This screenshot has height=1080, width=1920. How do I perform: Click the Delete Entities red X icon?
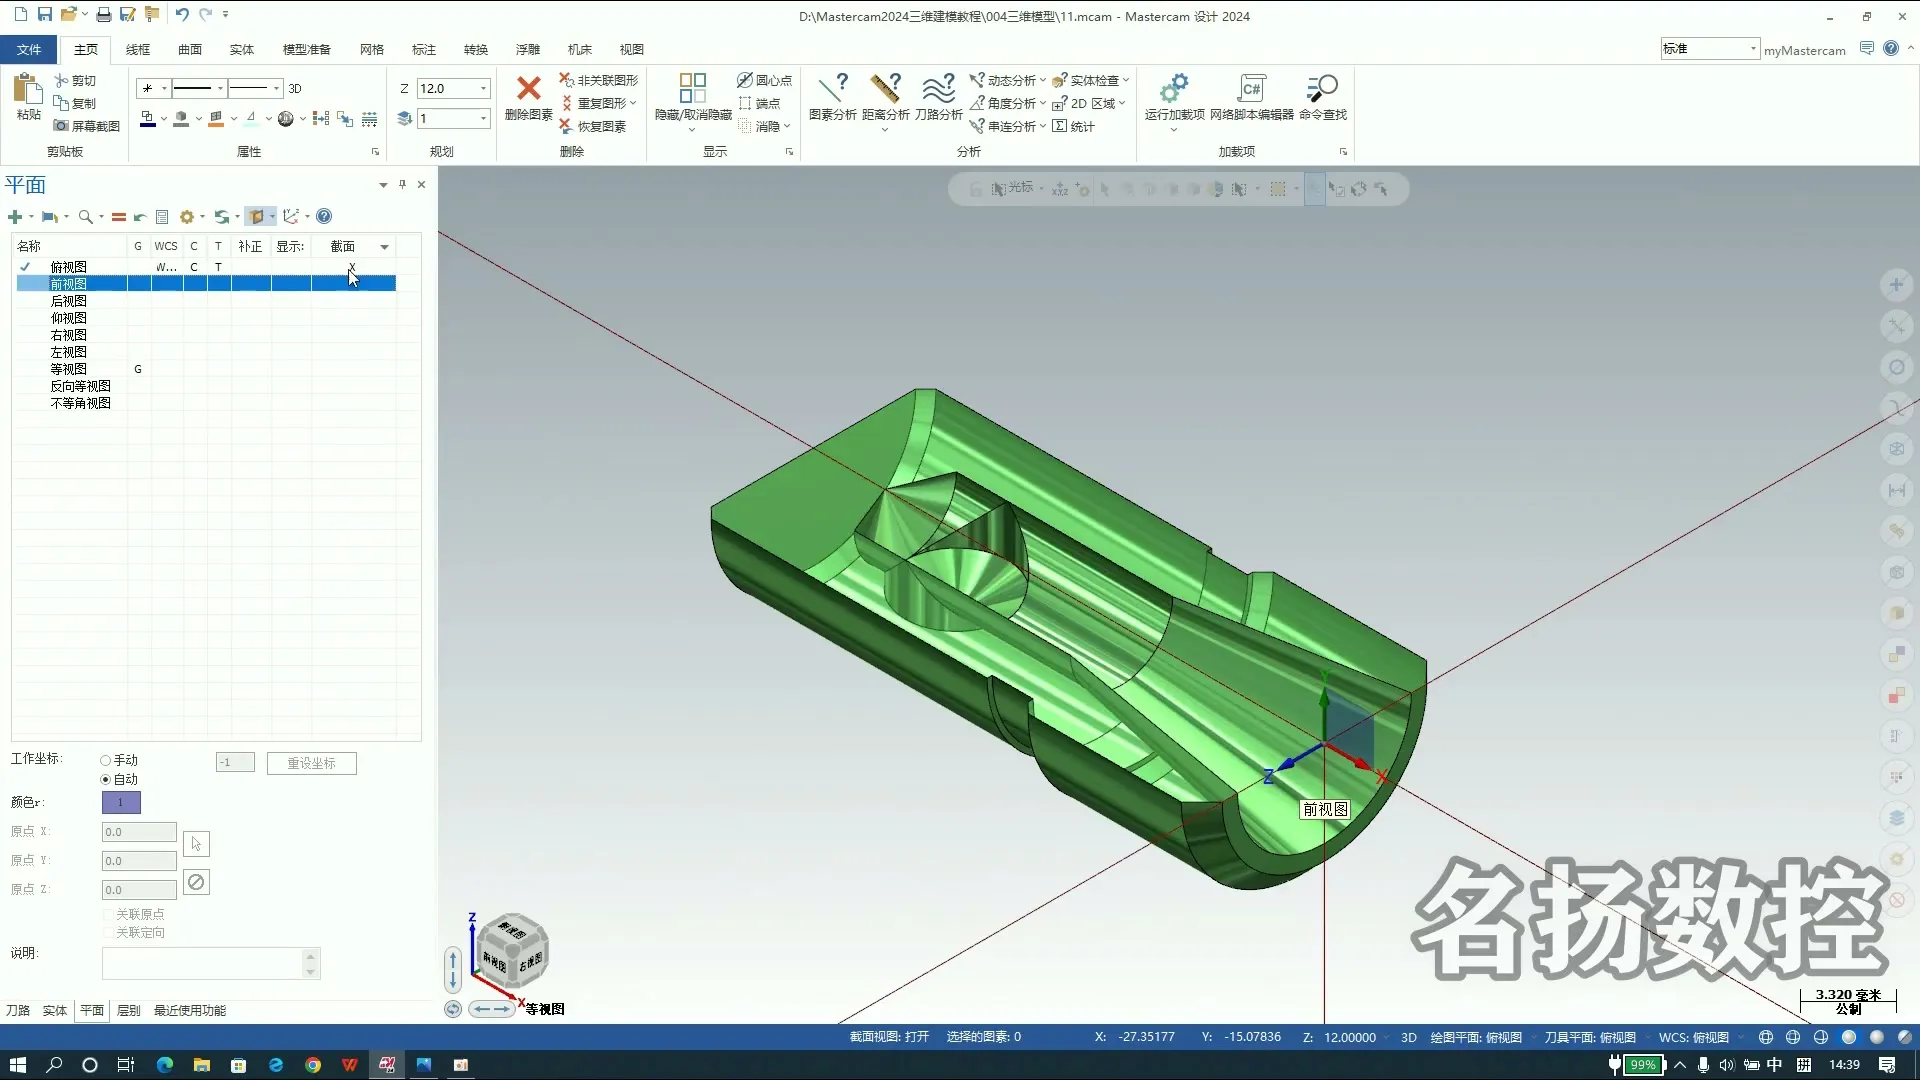point(528,89)
